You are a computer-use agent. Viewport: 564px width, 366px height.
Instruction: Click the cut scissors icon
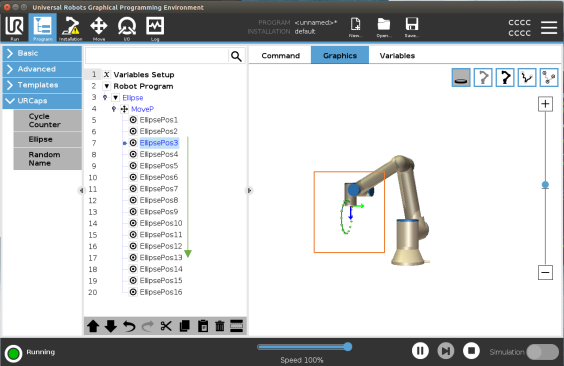pyautogui.click(x=166, y=326)
